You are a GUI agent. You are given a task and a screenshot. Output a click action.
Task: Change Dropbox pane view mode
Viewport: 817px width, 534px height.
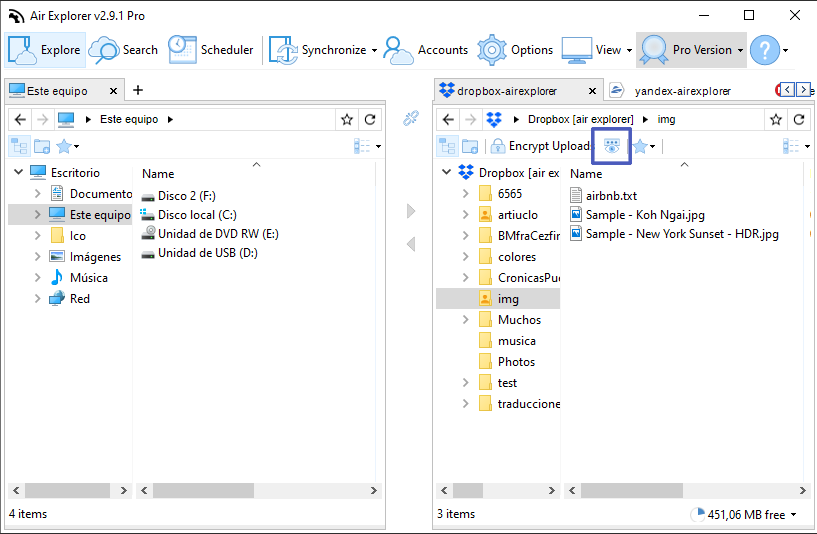coord(796,146)
